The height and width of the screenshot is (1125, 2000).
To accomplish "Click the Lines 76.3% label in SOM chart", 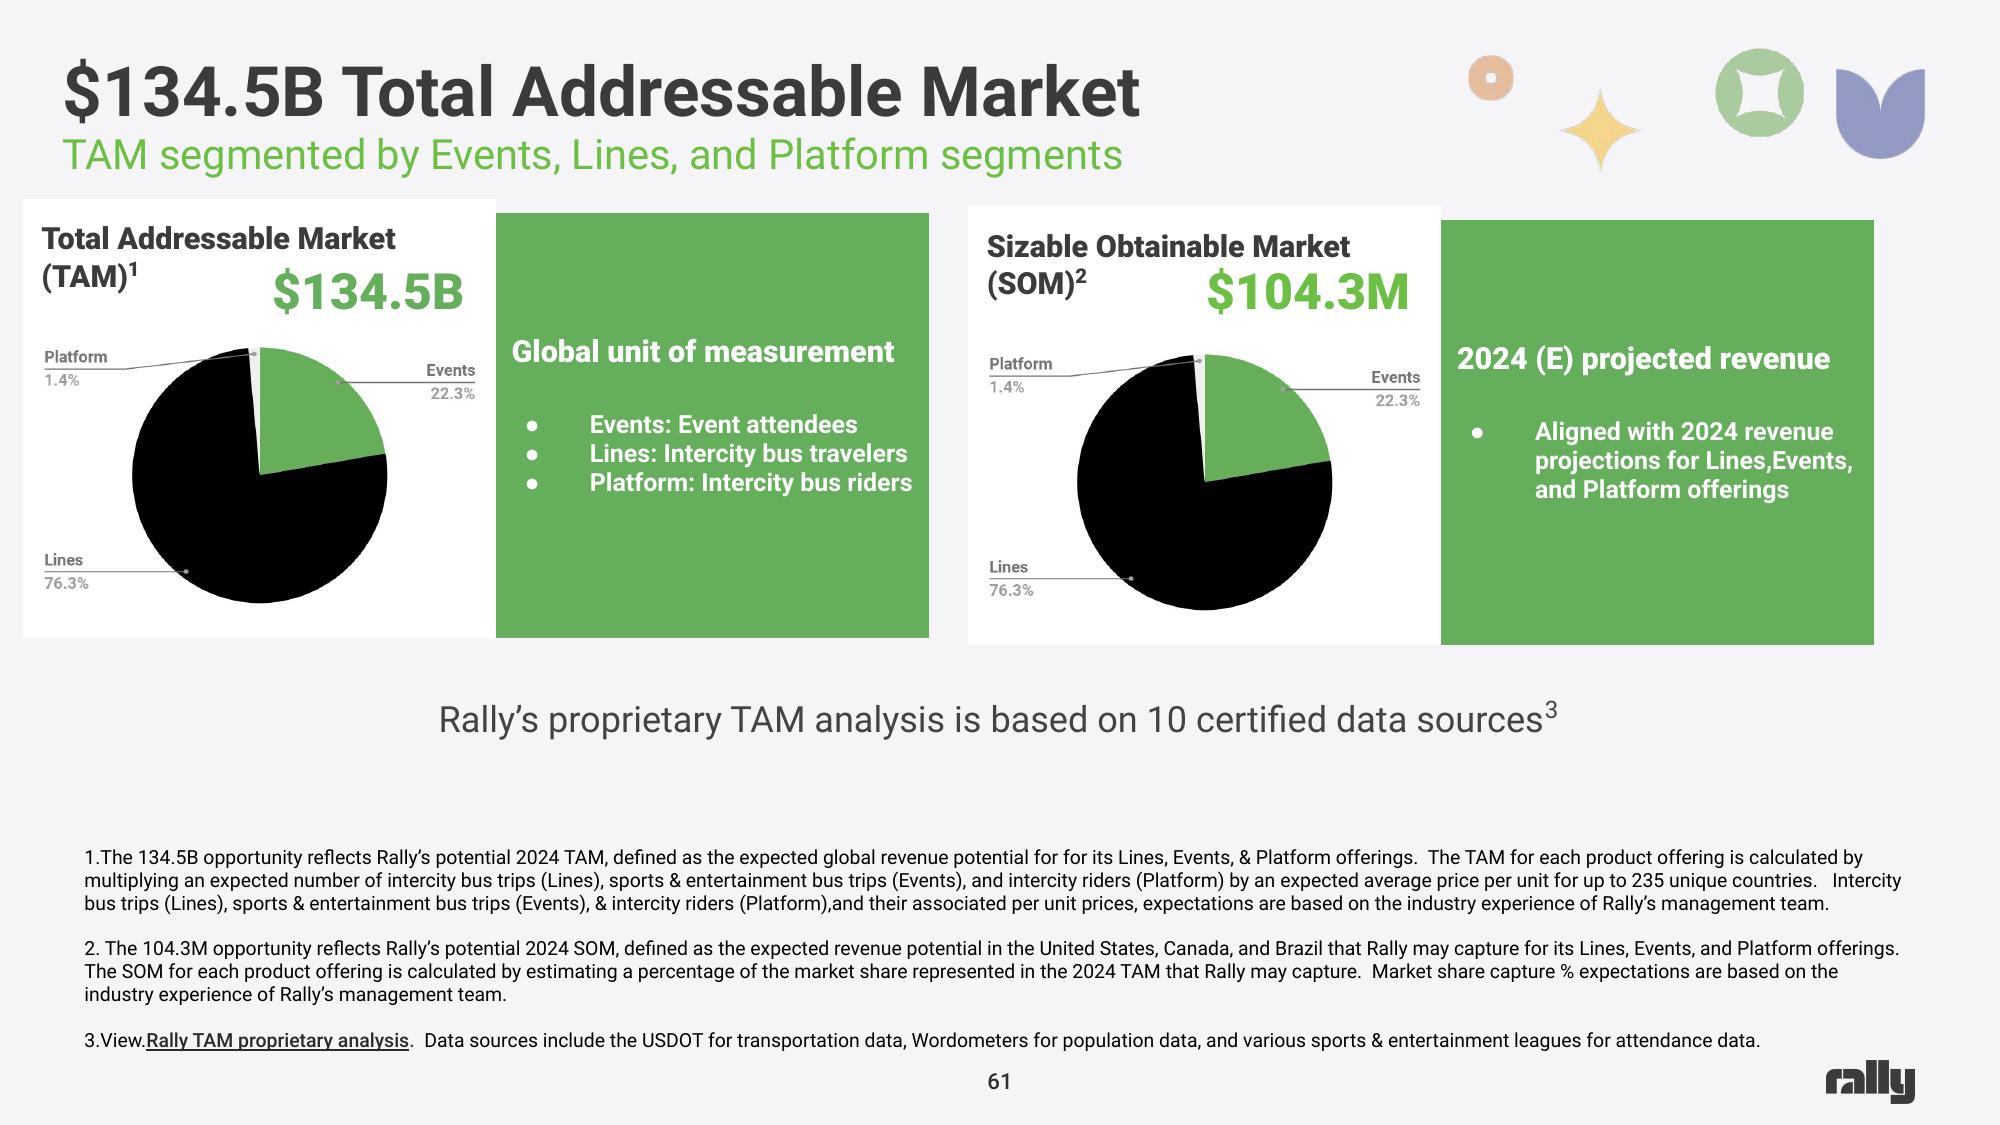I will (x=1011, y=578).
